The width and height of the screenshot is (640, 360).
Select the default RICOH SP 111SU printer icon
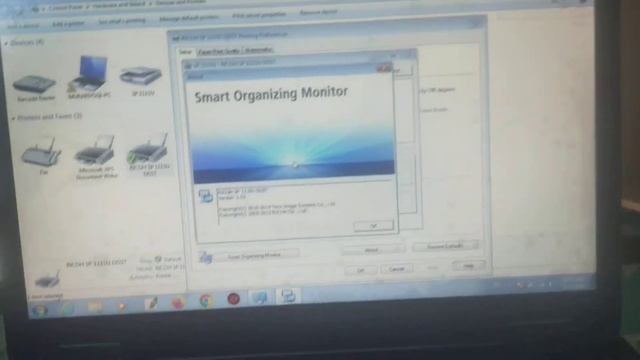(149, 149)
